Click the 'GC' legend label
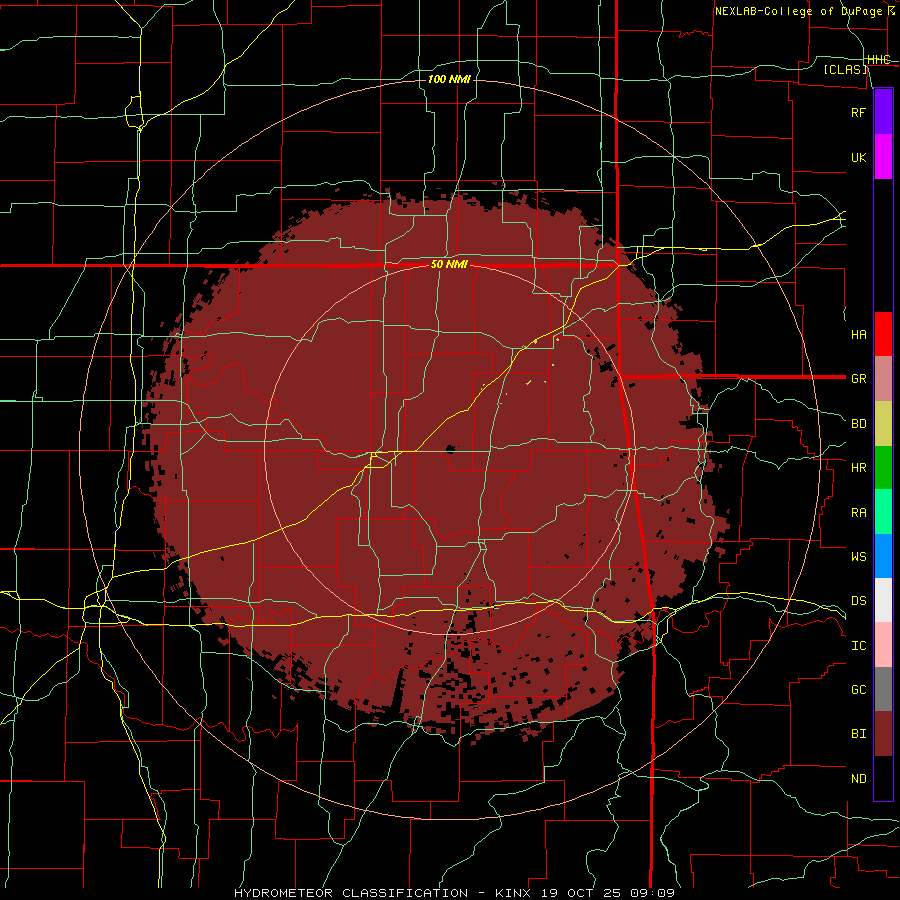This screenshot has height=900, width=900. pos(859,690)
